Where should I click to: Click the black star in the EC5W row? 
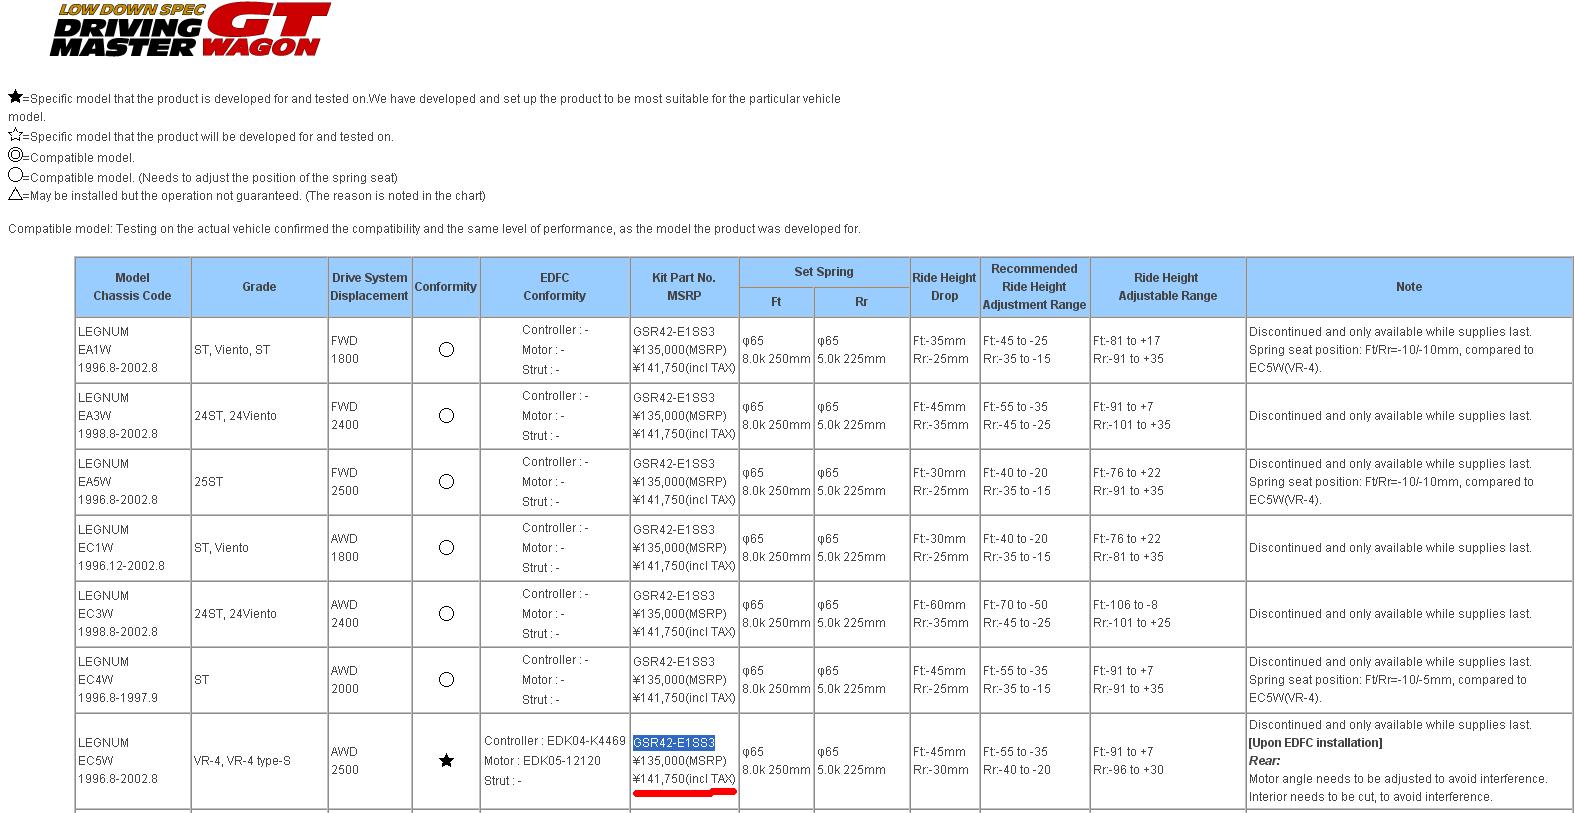pyautogui.click(x=446, y=761)
